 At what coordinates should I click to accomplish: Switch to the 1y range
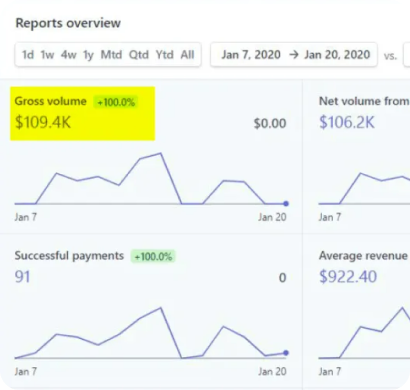click(88, 55)
